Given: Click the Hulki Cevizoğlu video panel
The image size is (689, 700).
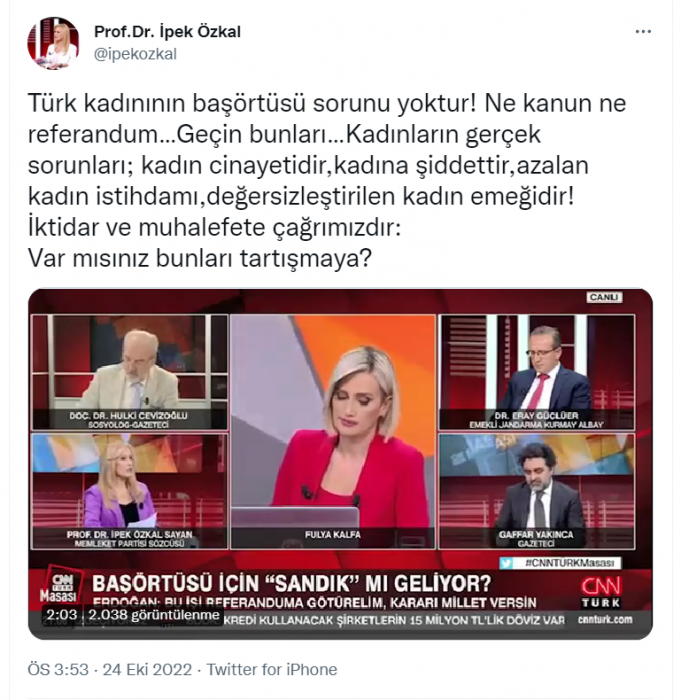Looking at the screenshot, I should click(130, 372).
